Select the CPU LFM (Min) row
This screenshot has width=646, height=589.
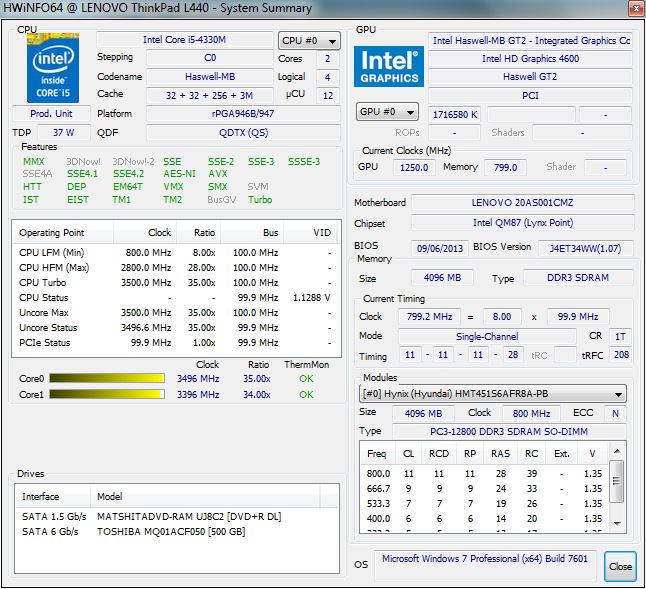pyautogui.click(x=175, y=252)
